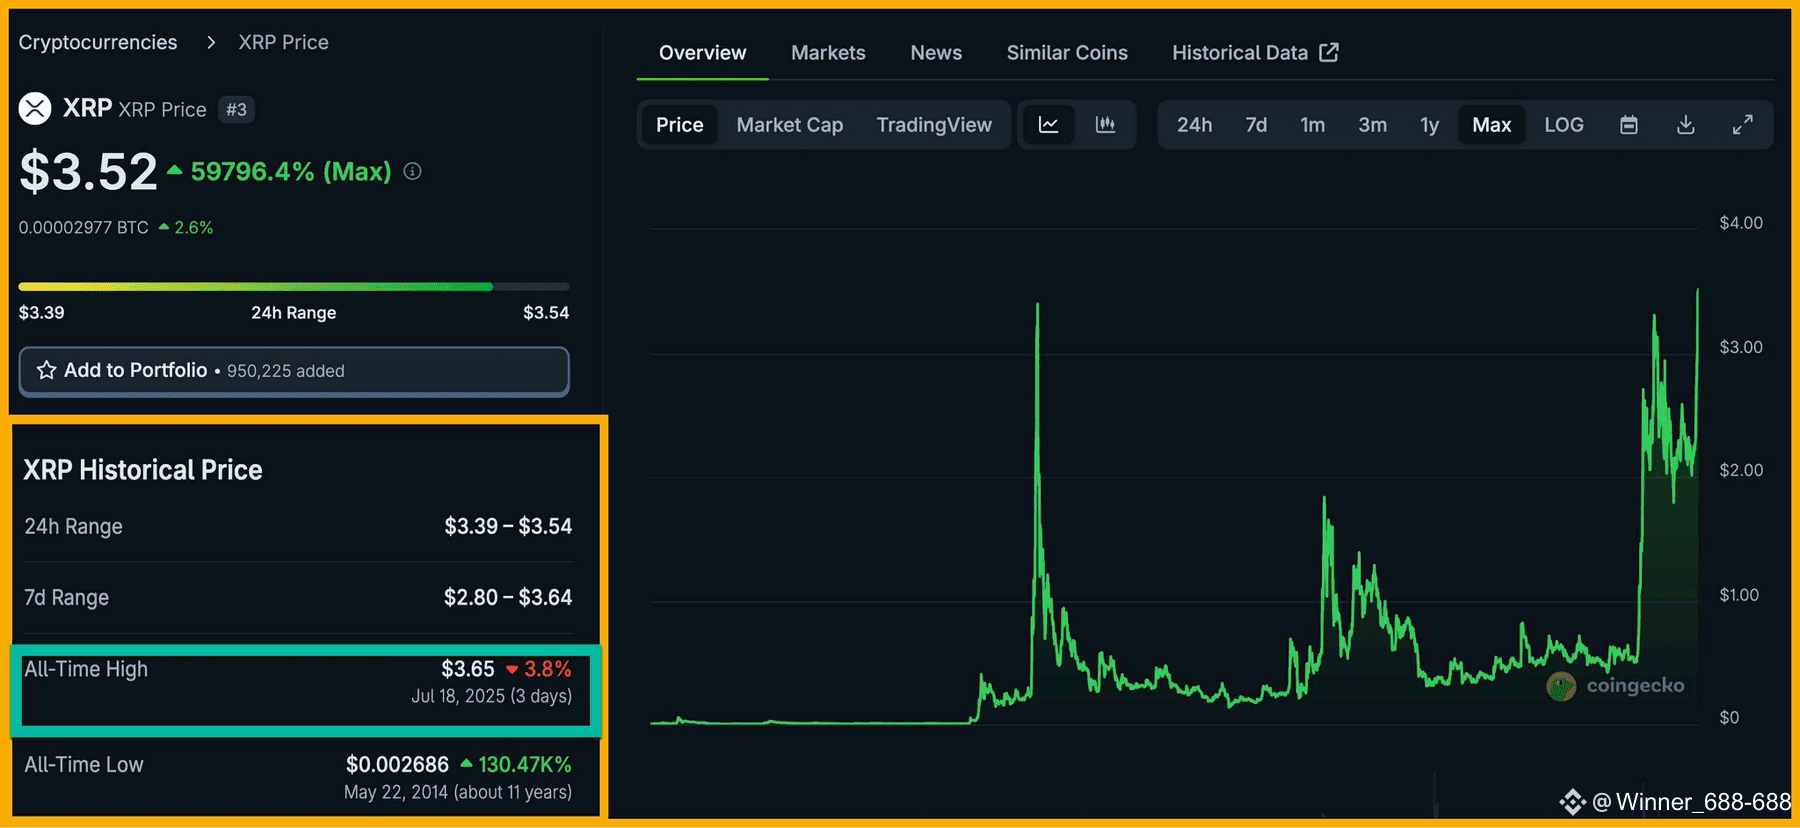This screenshot has width=1800, height=828.
Task: Select the Price chart mode
Action: (x=680, y=125)
